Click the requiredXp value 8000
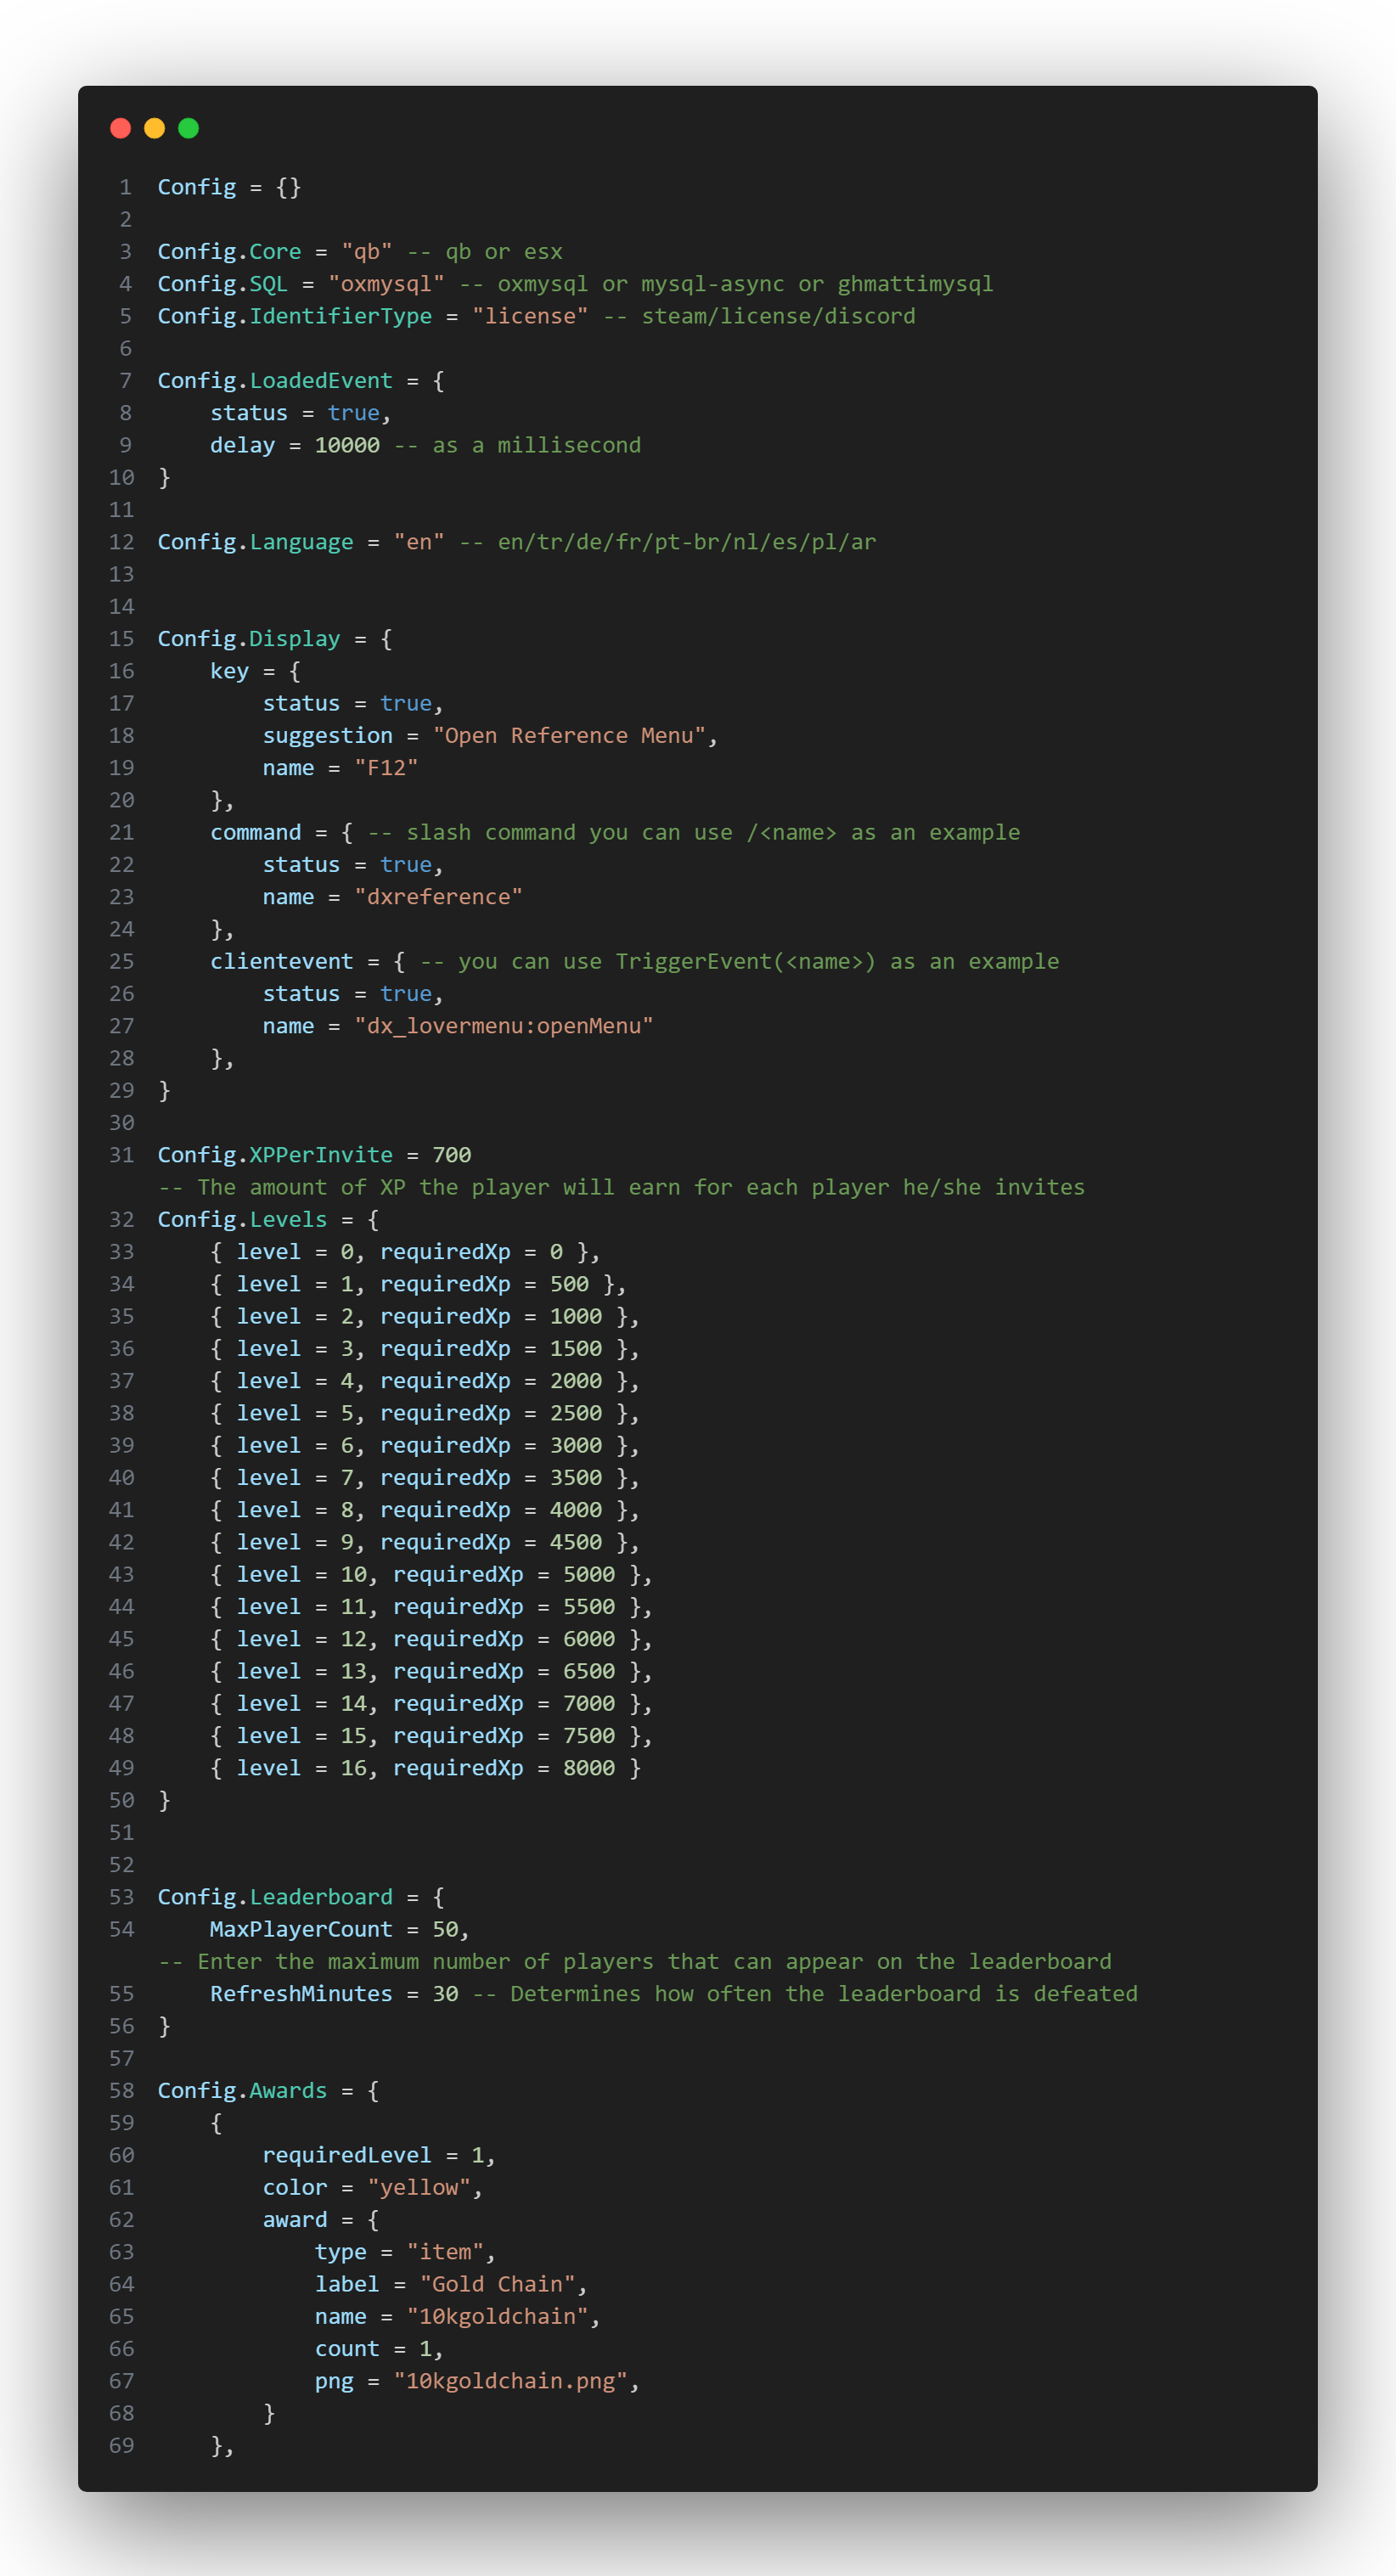This screenshot has height=2576, width=1396. 589,1768
